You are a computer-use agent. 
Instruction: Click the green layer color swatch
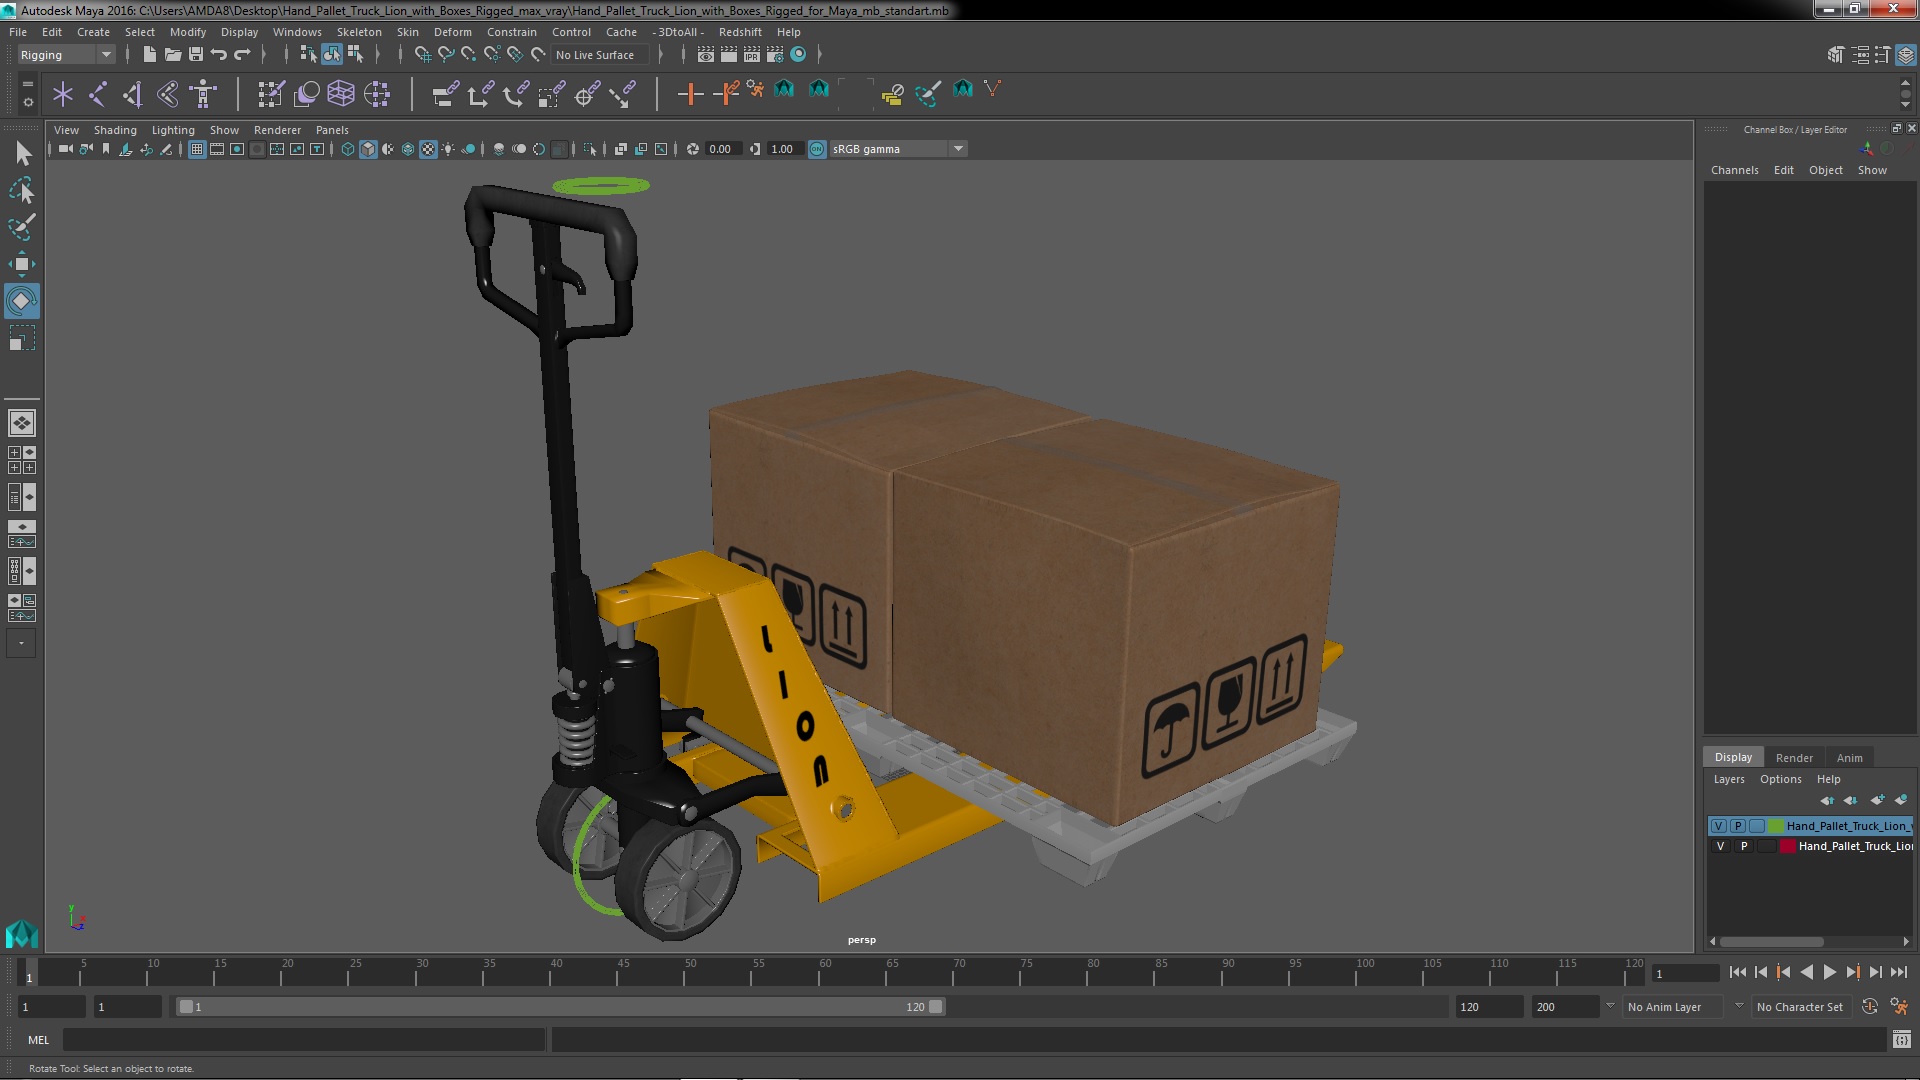pyautogui.click(x=1776, y=826)
